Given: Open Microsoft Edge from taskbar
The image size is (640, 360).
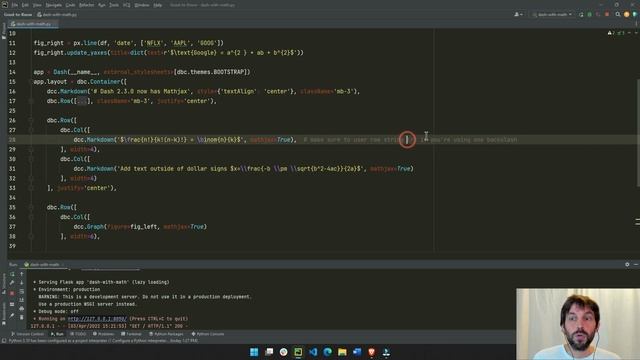Looking at the screenshot, I should pos(328,352).
